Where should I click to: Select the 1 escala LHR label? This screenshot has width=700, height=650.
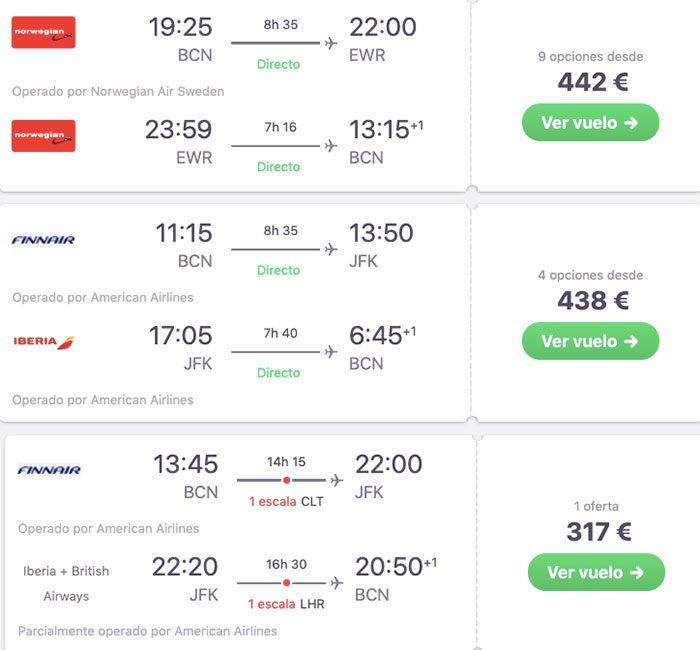(x=286, y=603)
